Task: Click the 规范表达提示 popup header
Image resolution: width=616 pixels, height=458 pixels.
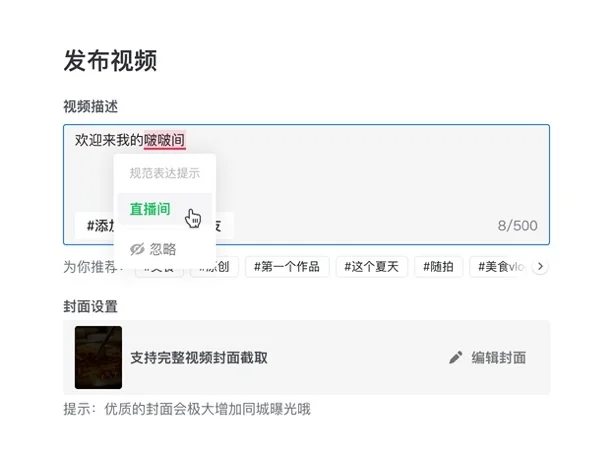Action: [164, 173]
